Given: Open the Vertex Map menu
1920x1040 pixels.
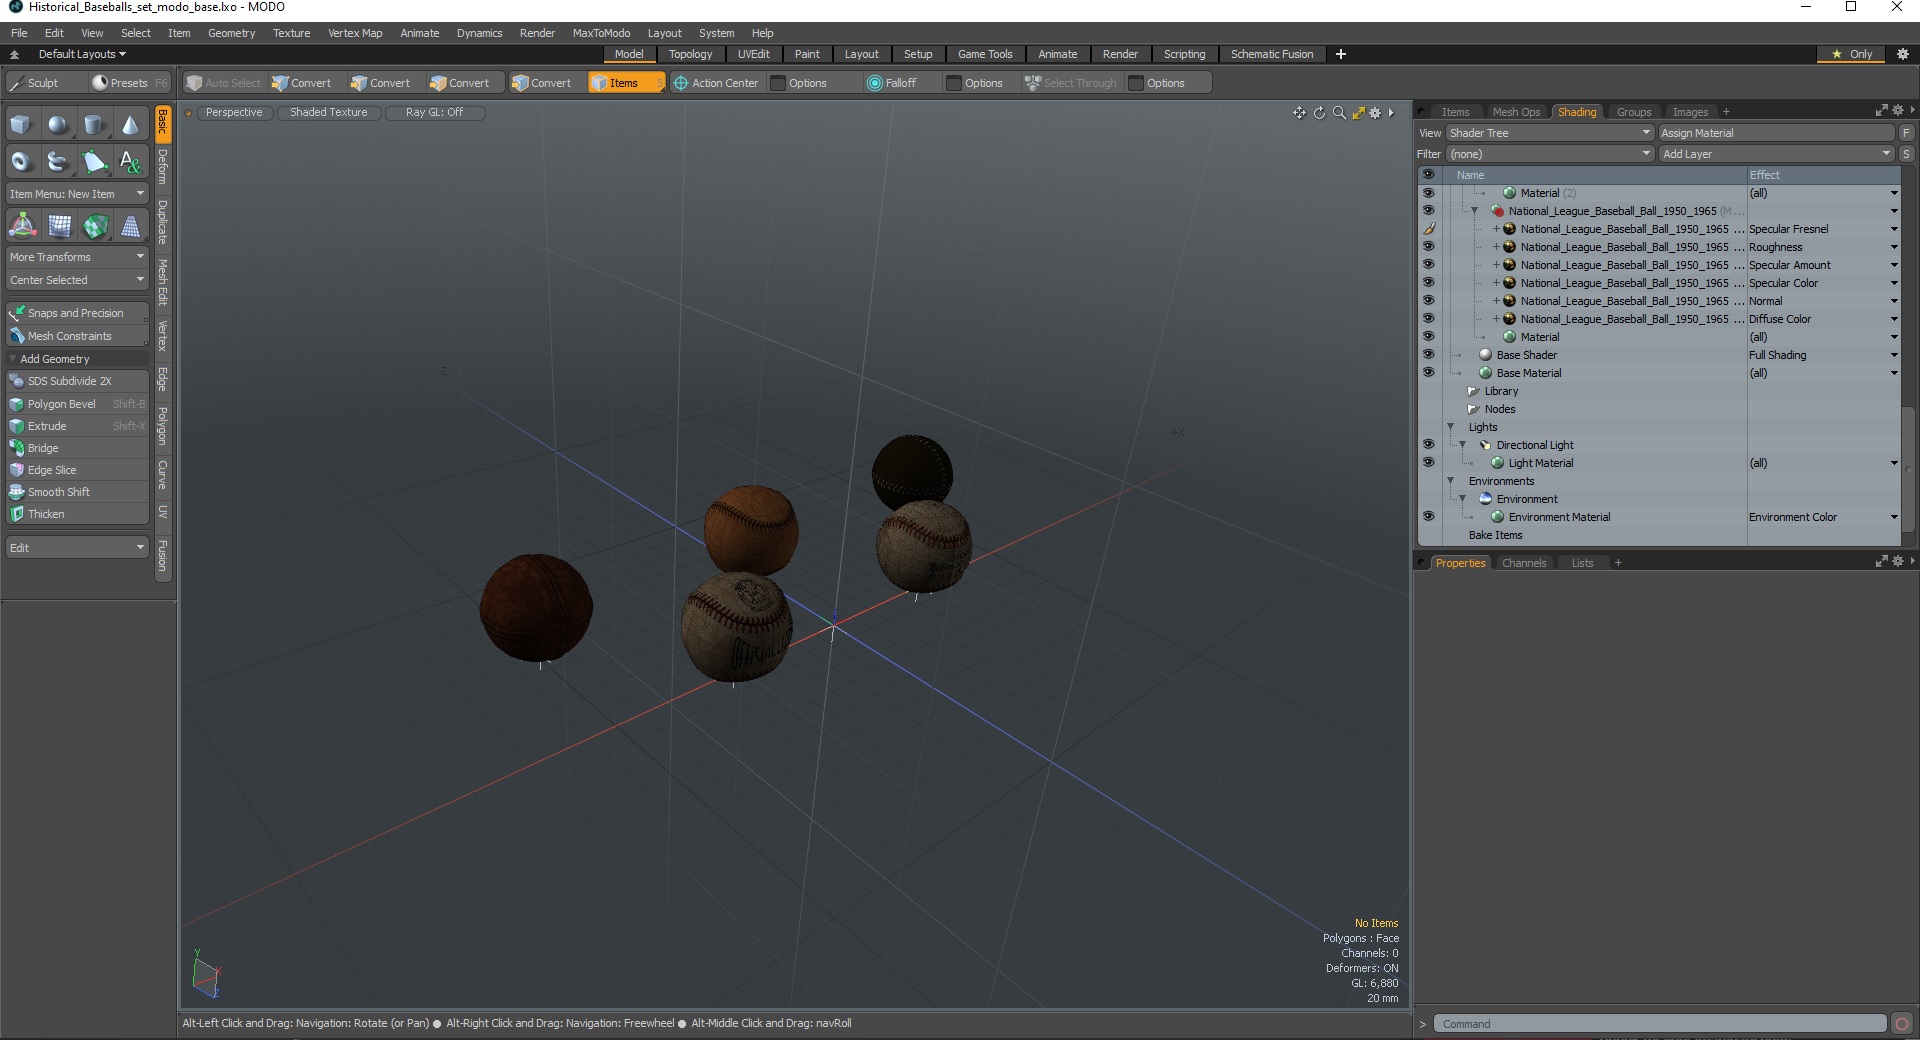Looking at the screenshot, I should pos(355,33).
